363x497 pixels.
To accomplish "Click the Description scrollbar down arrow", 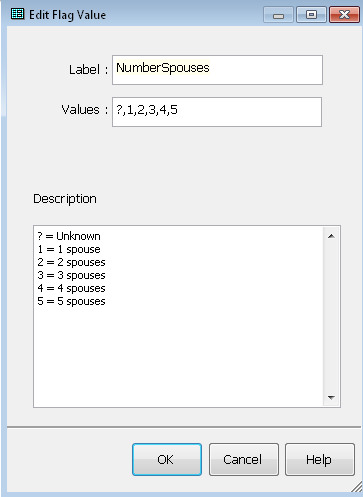I will click(x=331, y=397).
